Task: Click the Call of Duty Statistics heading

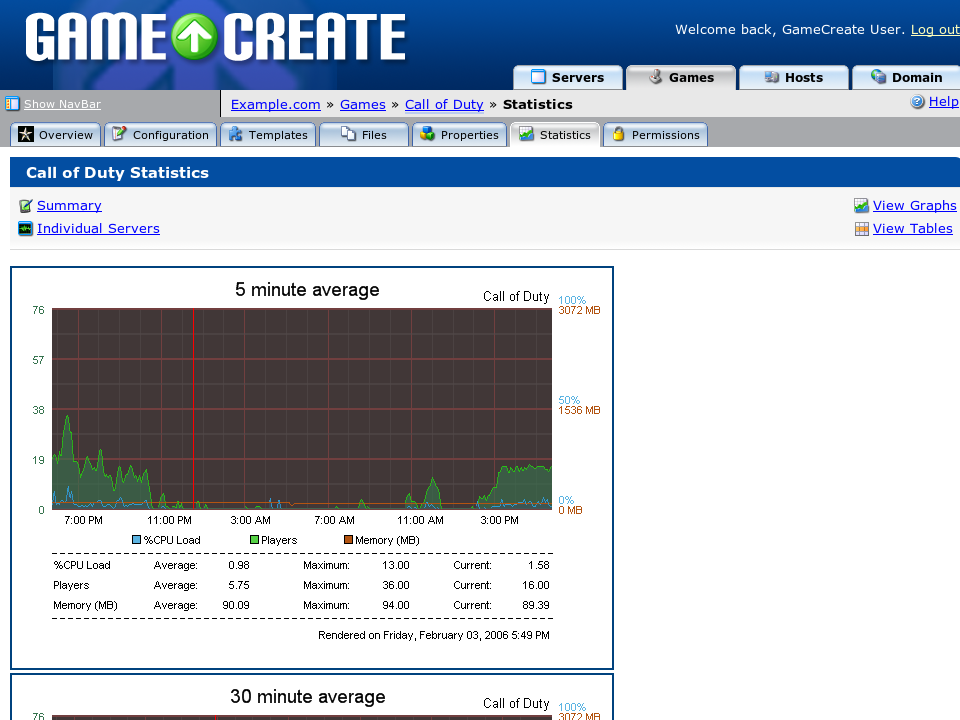Action: [x=118, y=173]
